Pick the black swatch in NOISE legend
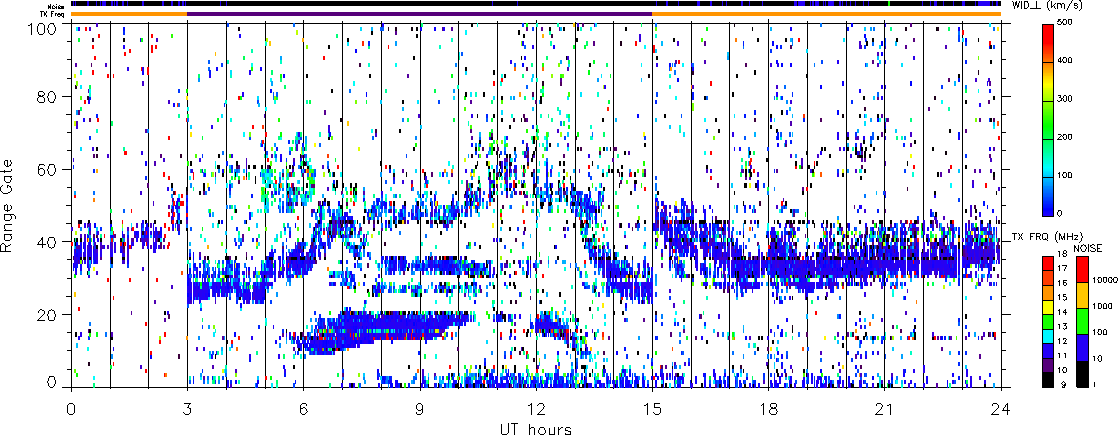Image resolution: width=1118 pixels, height=435 pixels. point(1082,374)
